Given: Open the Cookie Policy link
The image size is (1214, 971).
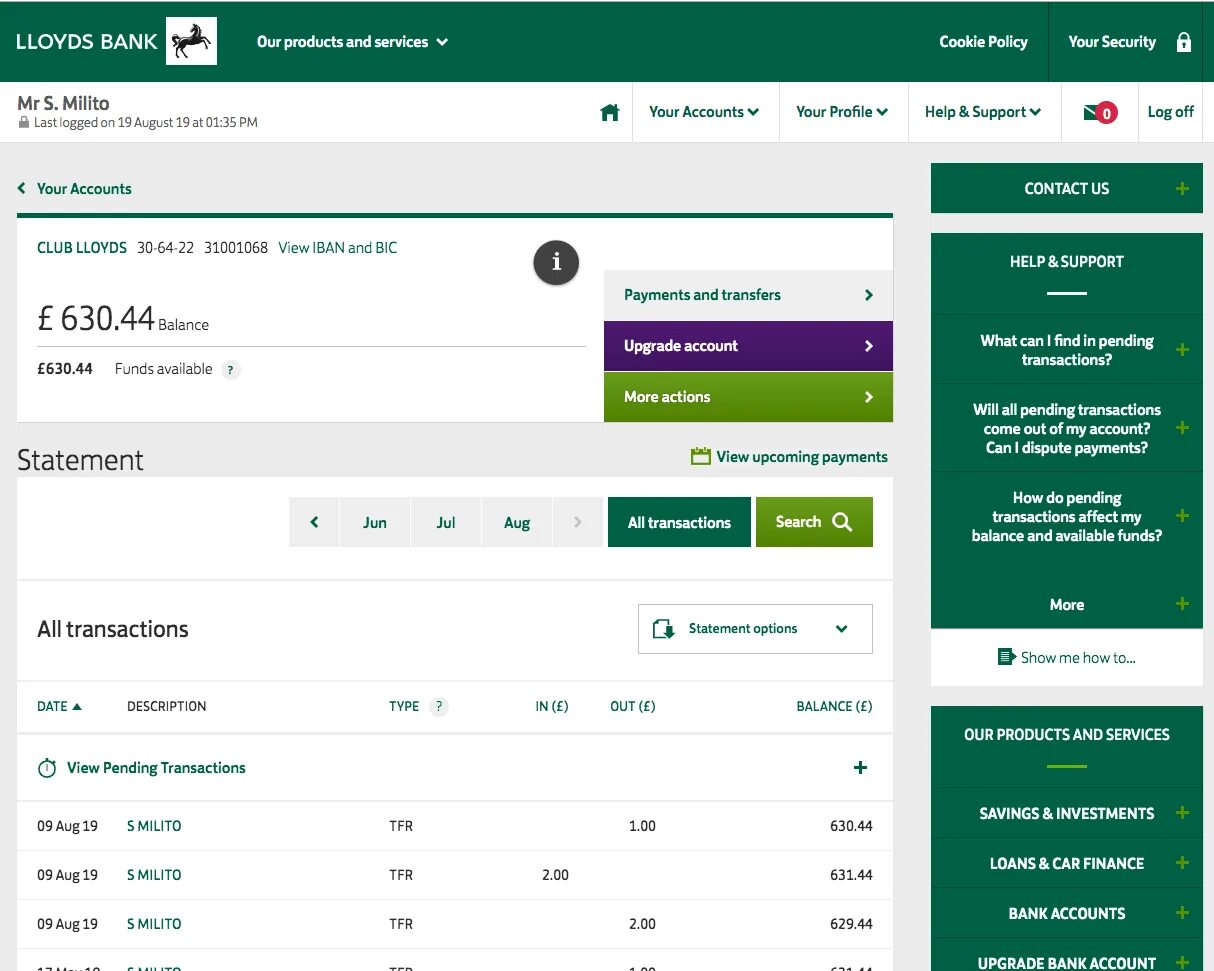Looking at the screenshot, I should coord(983,42).
